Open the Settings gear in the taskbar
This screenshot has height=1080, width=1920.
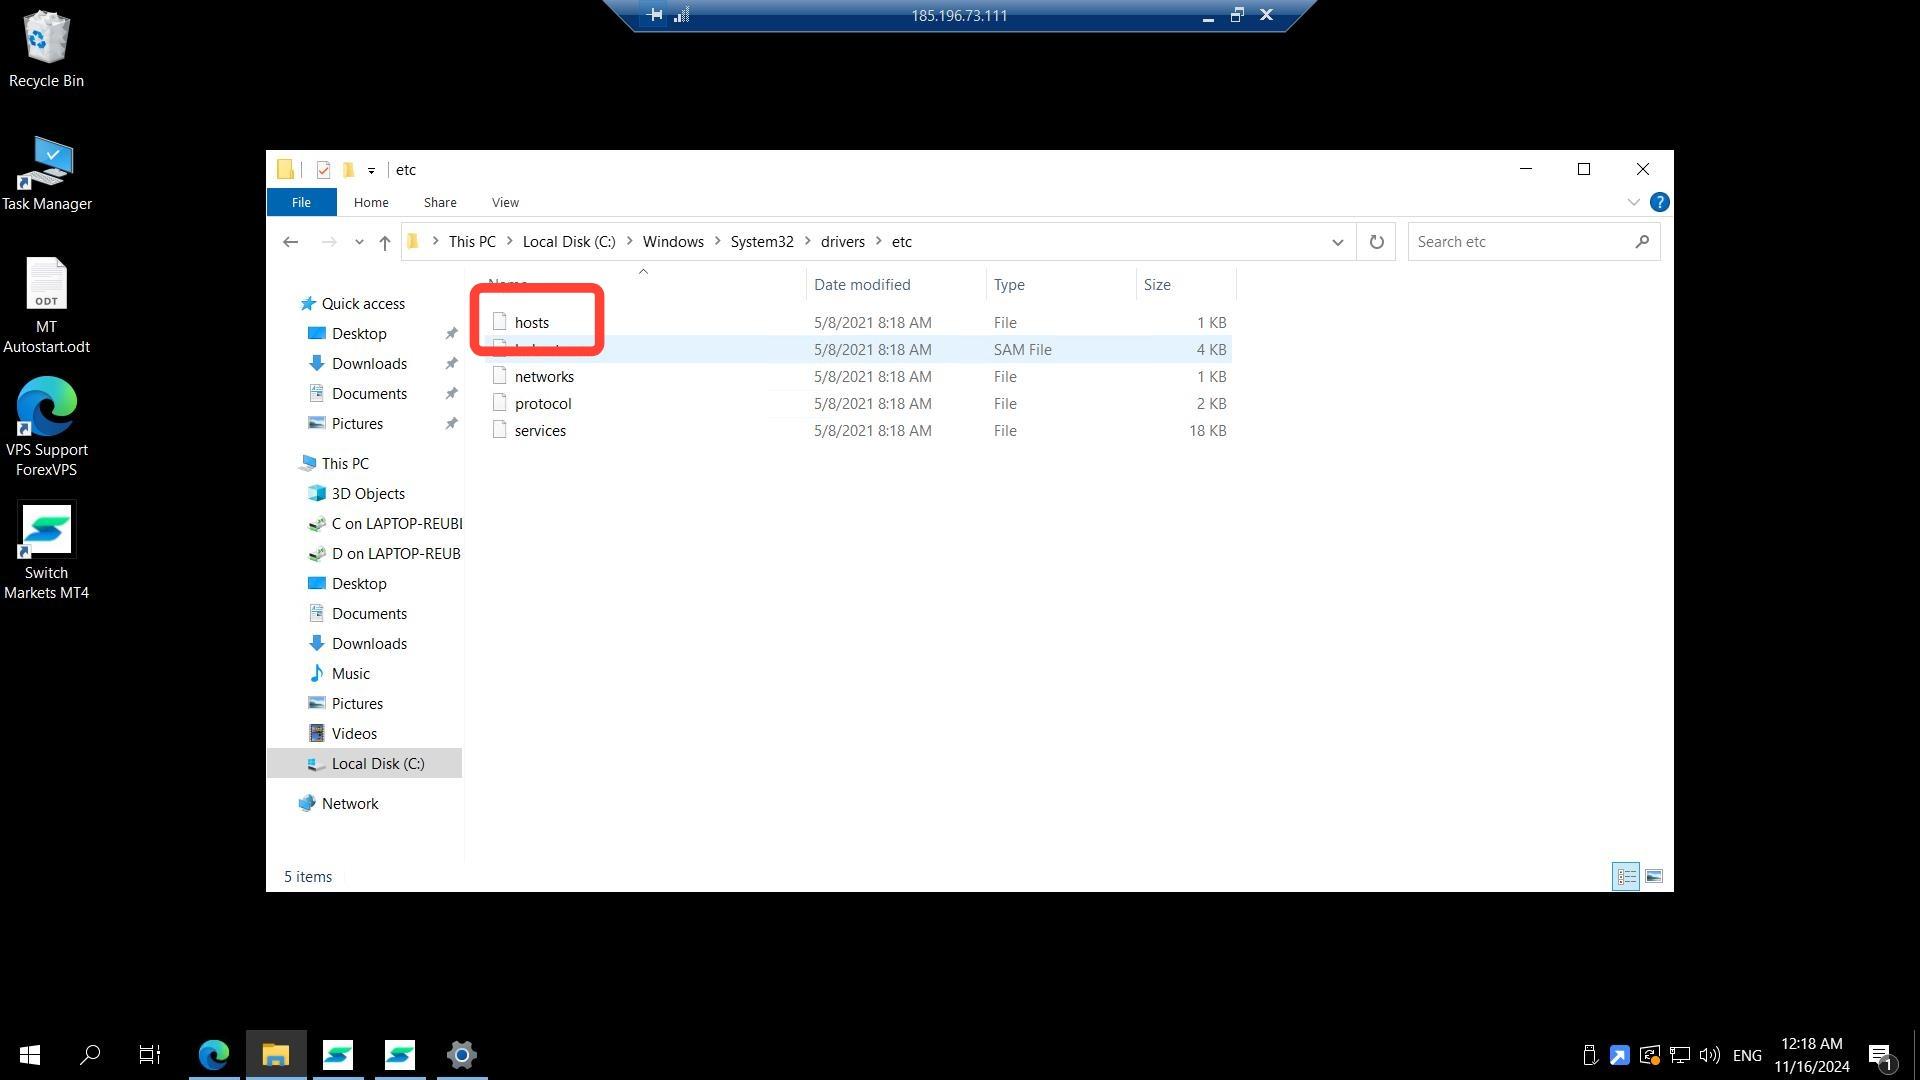coord(461,1054)
